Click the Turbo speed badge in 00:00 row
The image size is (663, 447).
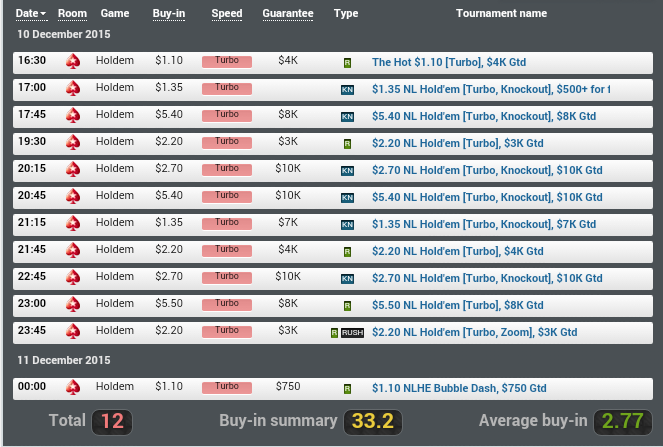[227, 387]
